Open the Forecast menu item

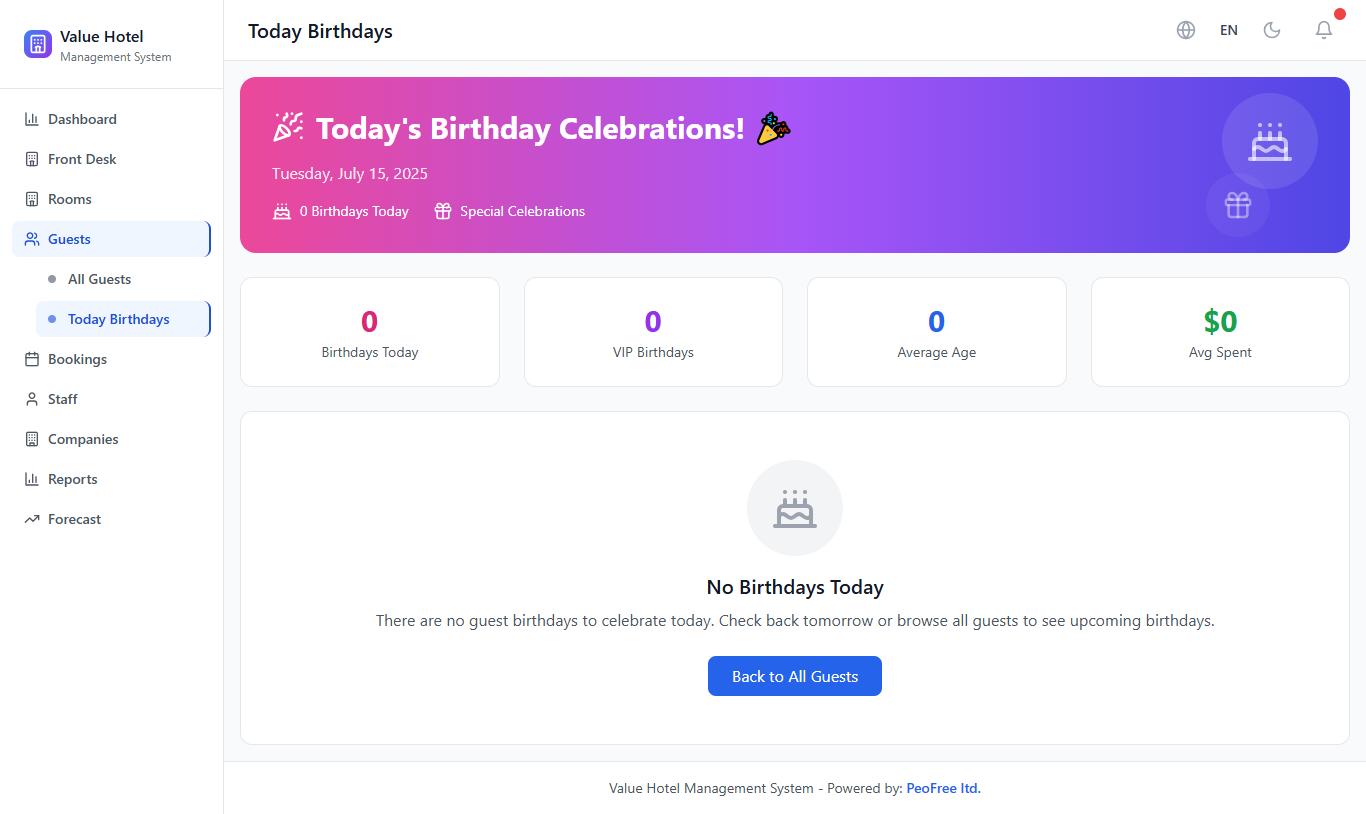tap(74, 519)
